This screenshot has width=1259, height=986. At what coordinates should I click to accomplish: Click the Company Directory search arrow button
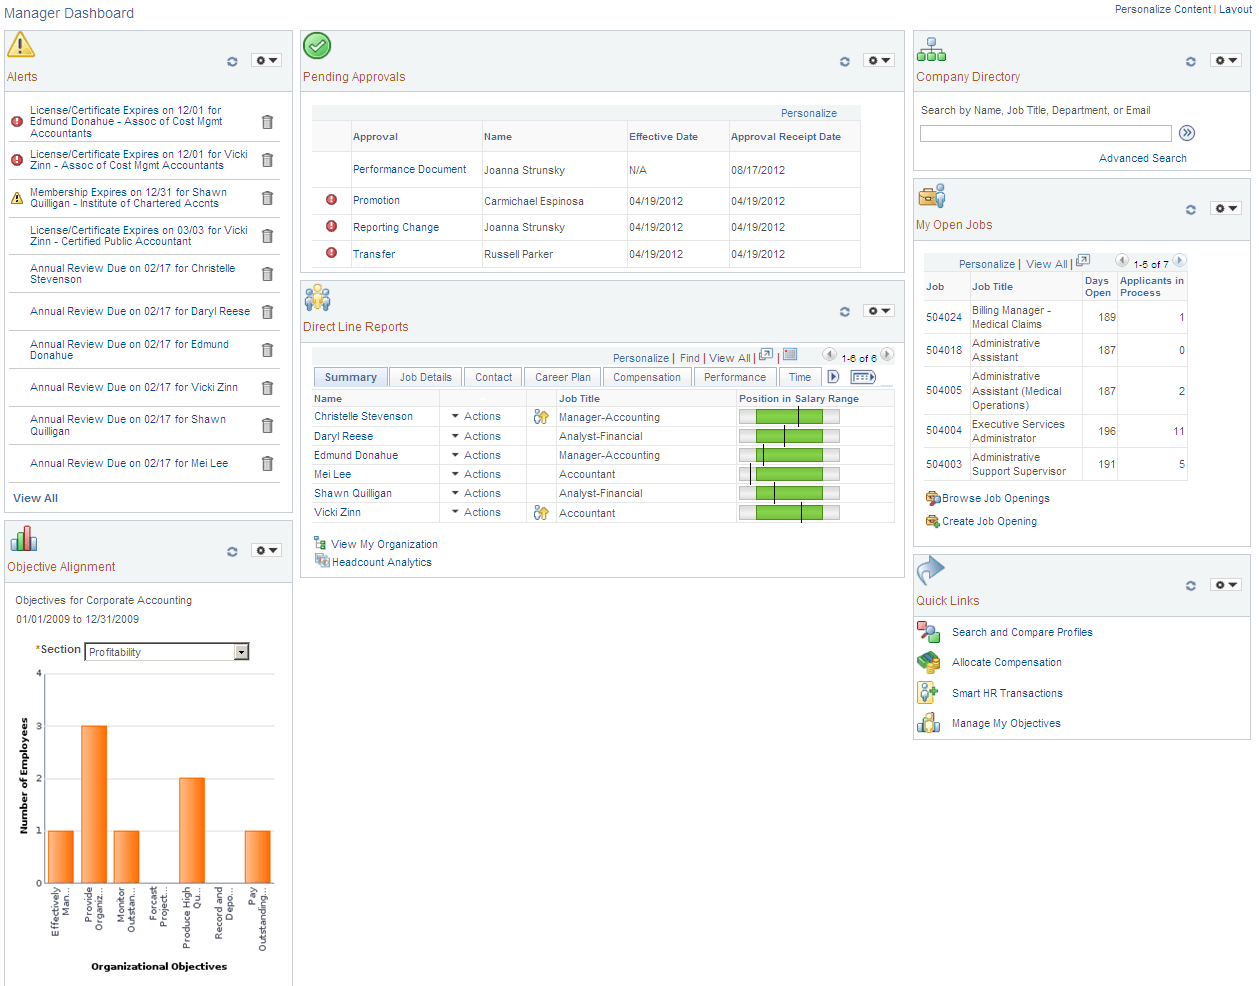[1188, 132]
